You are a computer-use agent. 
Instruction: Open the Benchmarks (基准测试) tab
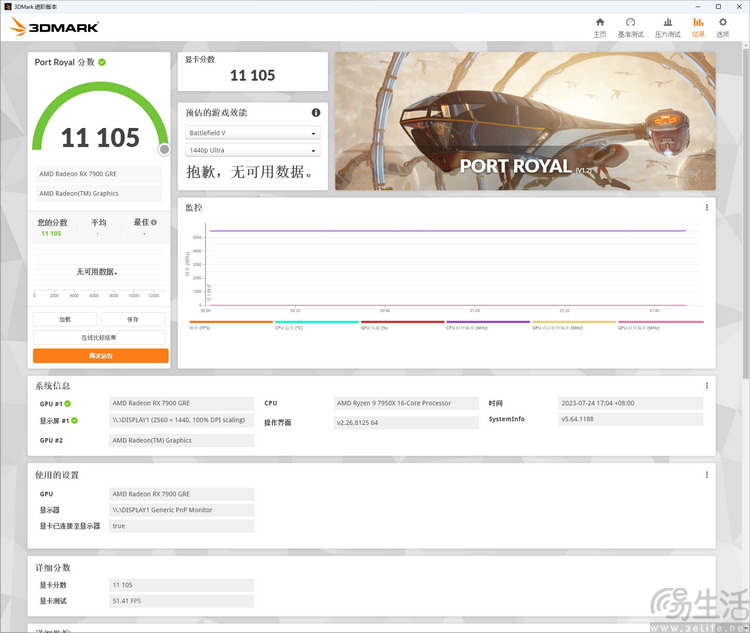pos(630,28)
